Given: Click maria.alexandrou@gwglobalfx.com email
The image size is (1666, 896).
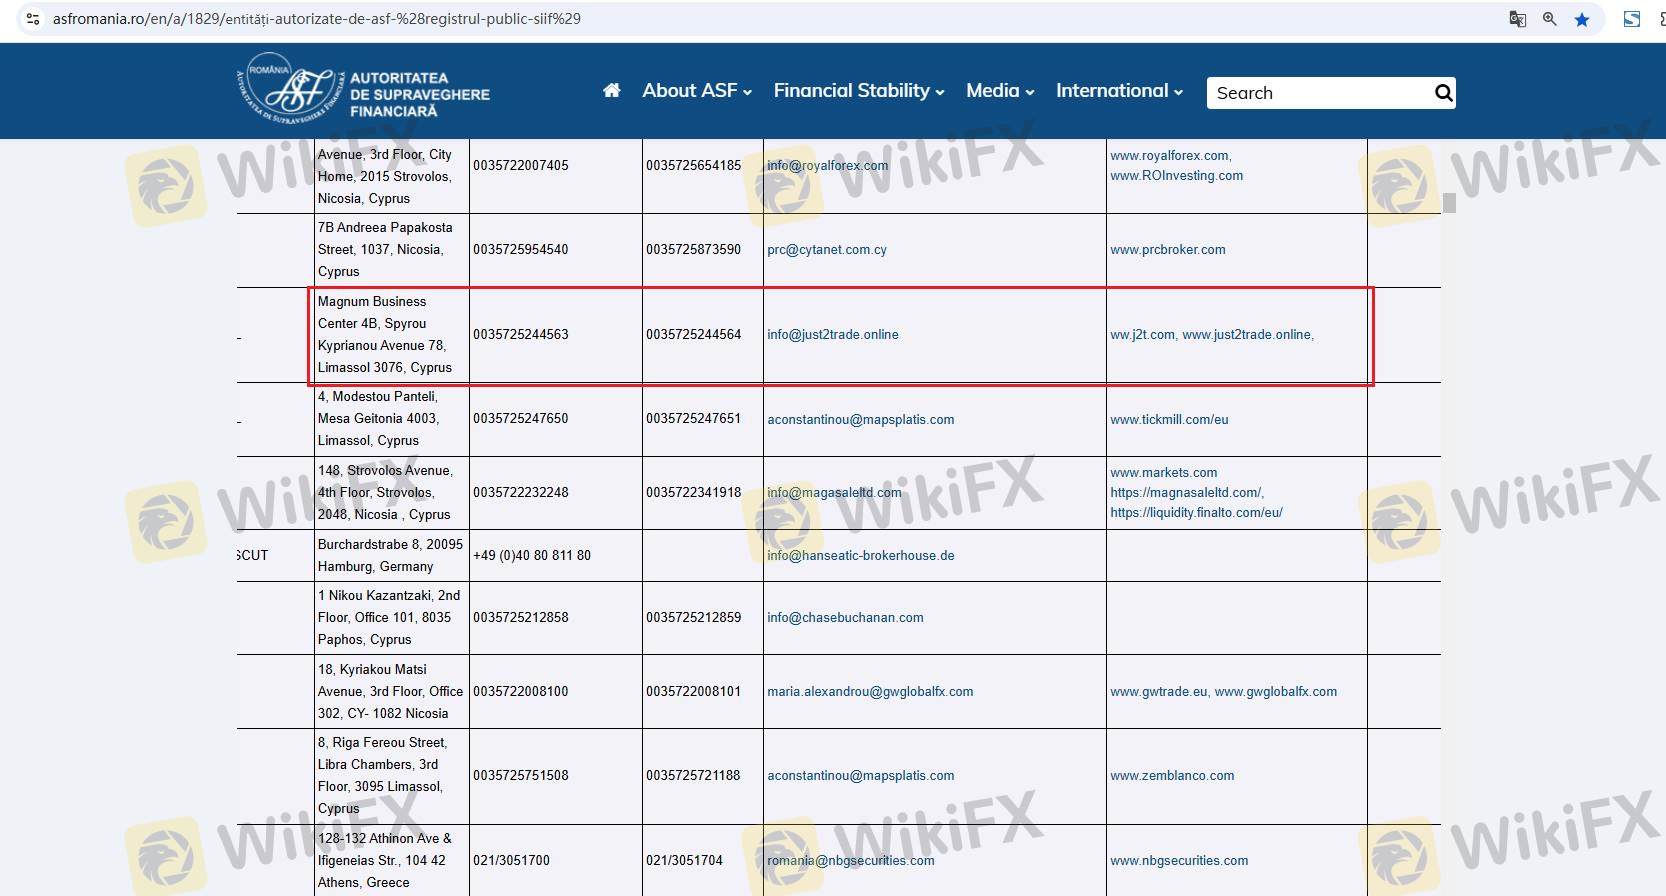Looking at the screenshot, I should tap(870, 692).
